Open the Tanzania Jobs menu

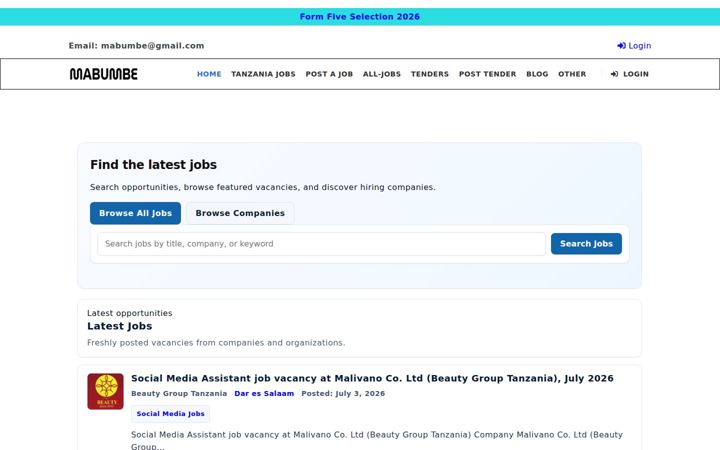pos(263,74)
